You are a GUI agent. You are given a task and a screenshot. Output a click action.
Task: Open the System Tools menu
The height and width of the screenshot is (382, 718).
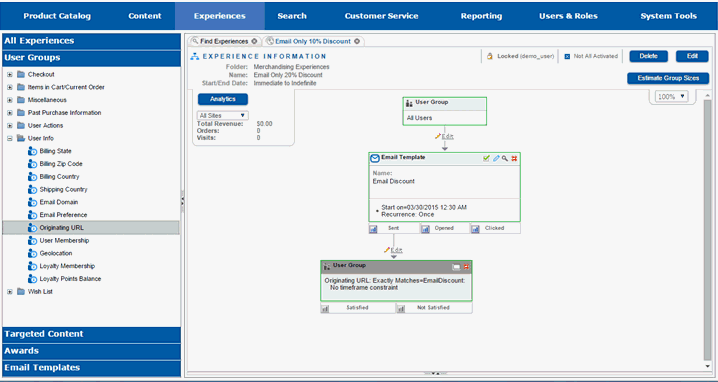(669, 16)
